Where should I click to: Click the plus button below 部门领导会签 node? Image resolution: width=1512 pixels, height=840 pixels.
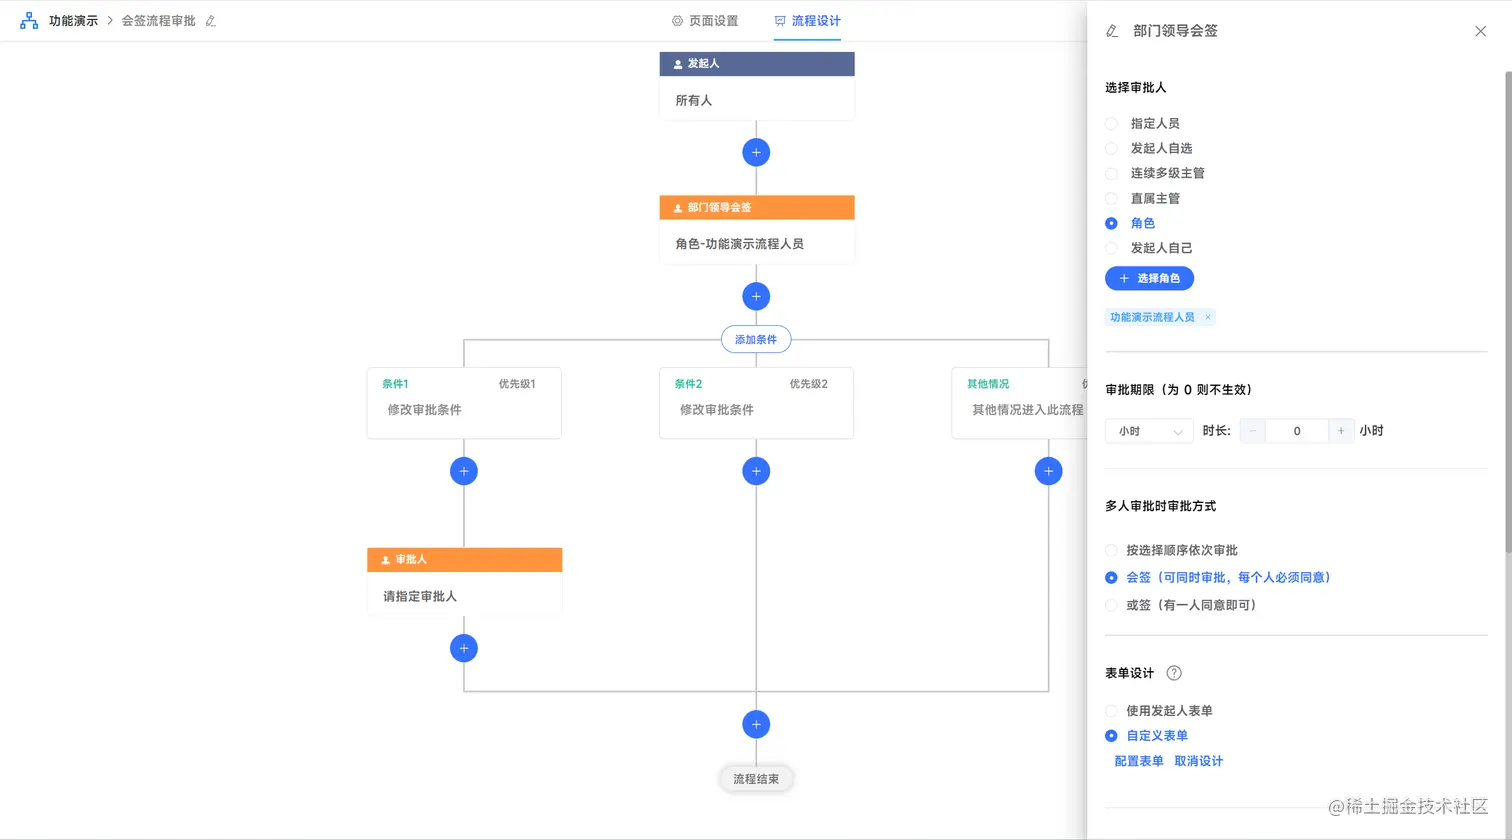click(756, 296)
